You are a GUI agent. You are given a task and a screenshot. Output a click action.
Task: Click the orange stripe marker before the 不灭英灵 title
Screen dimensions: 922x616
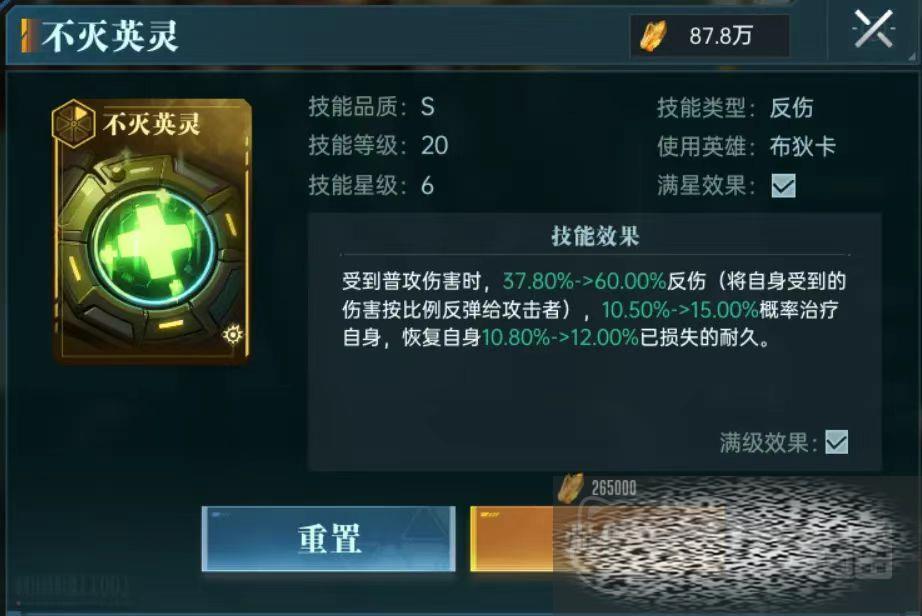point(27,36)
